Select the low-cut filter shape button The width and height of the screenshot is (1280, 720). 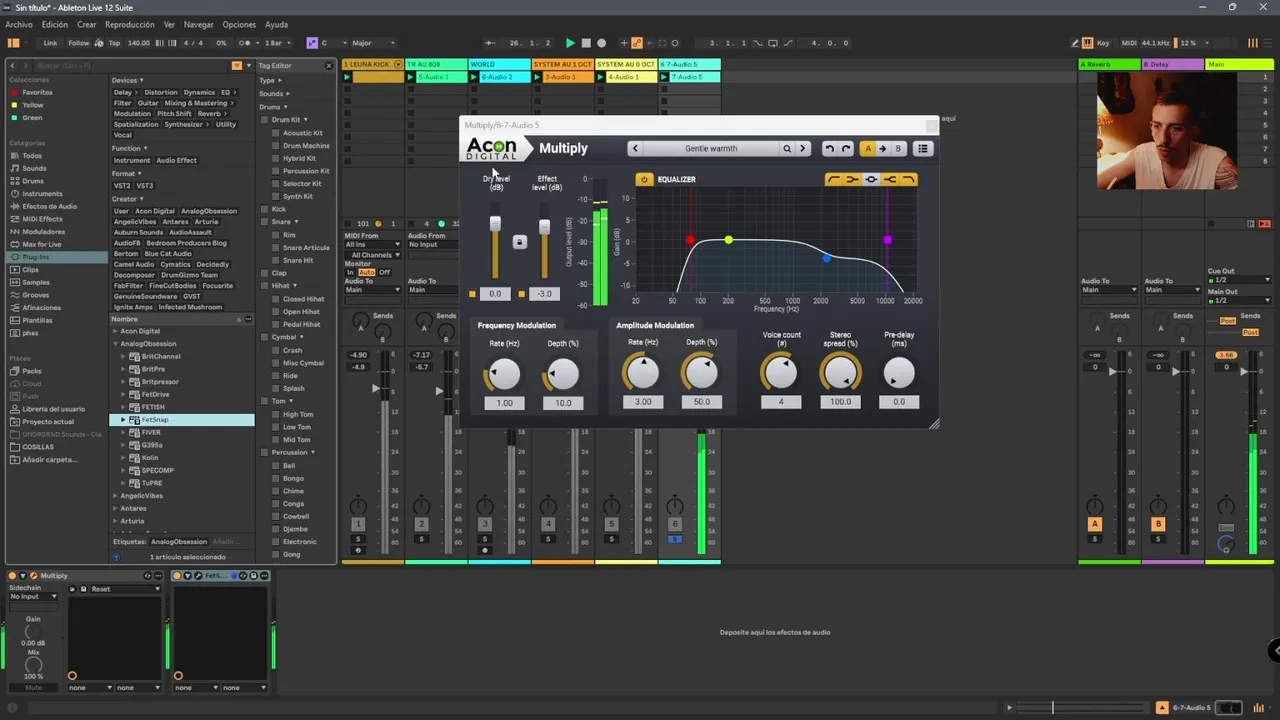[x=834, y=180]
